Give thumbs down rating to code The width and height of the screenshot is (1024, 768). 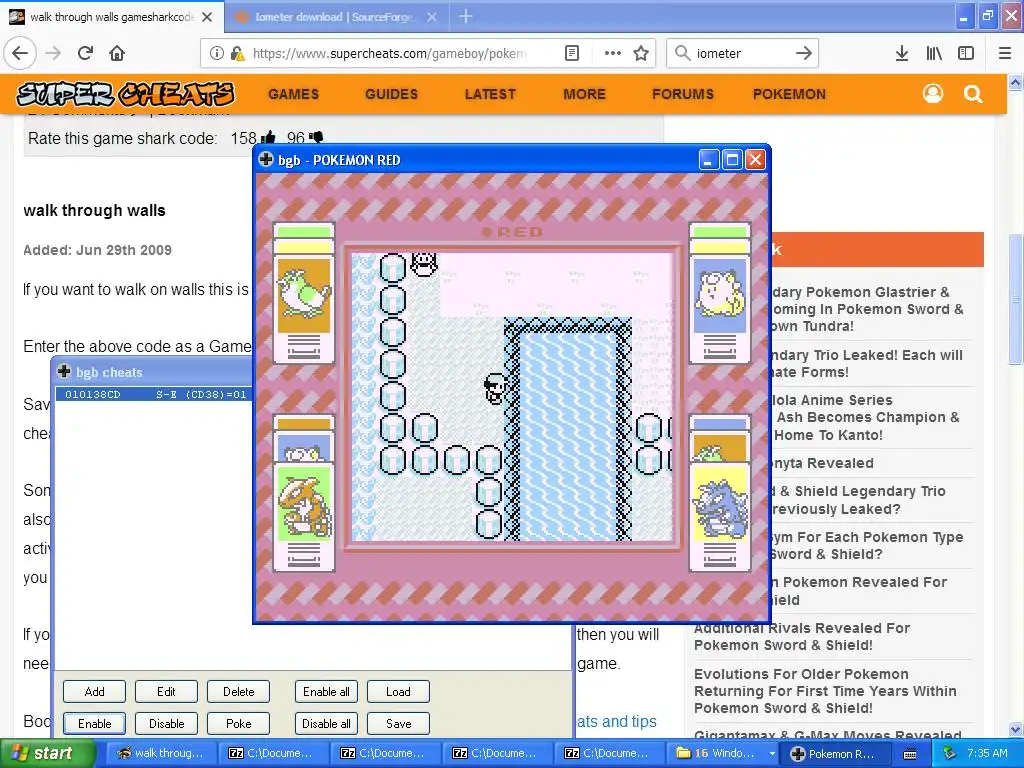[316, 138]
